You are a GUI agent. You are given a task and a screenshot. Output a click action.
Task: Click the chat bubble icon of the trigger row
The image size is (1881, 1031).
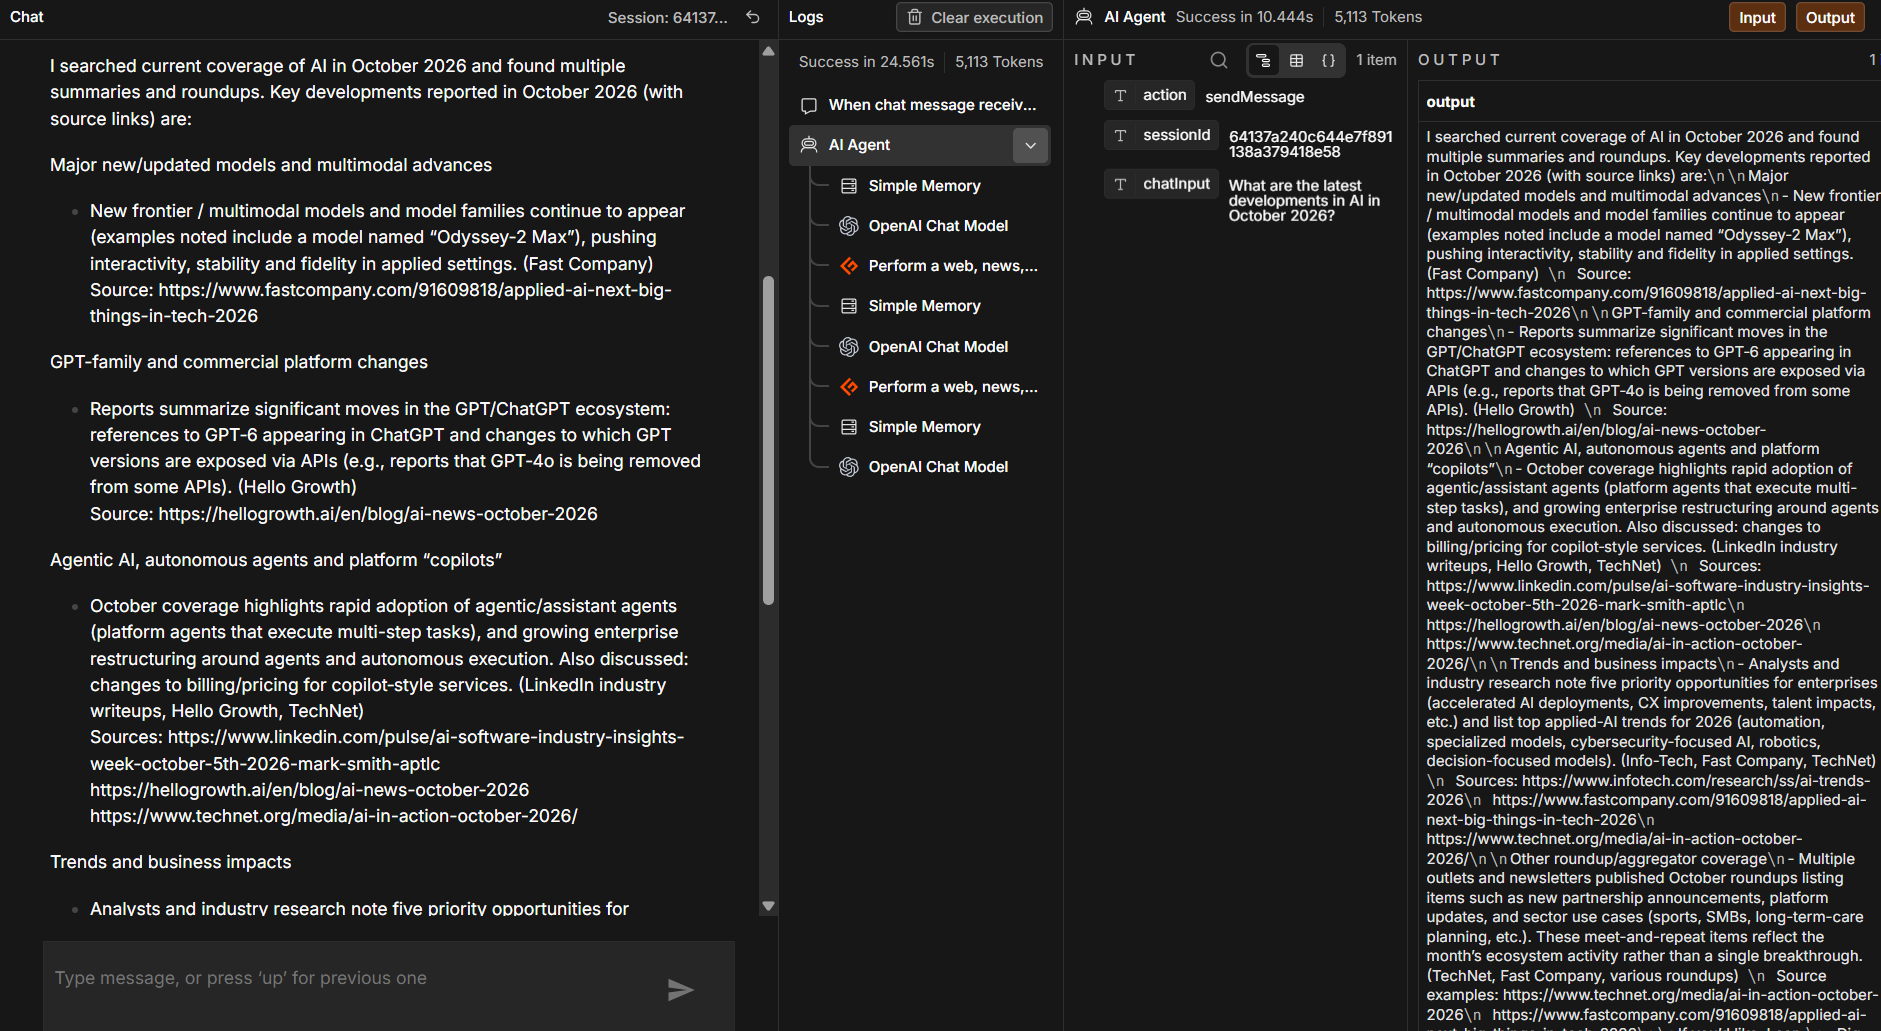[x=809, y=105]
